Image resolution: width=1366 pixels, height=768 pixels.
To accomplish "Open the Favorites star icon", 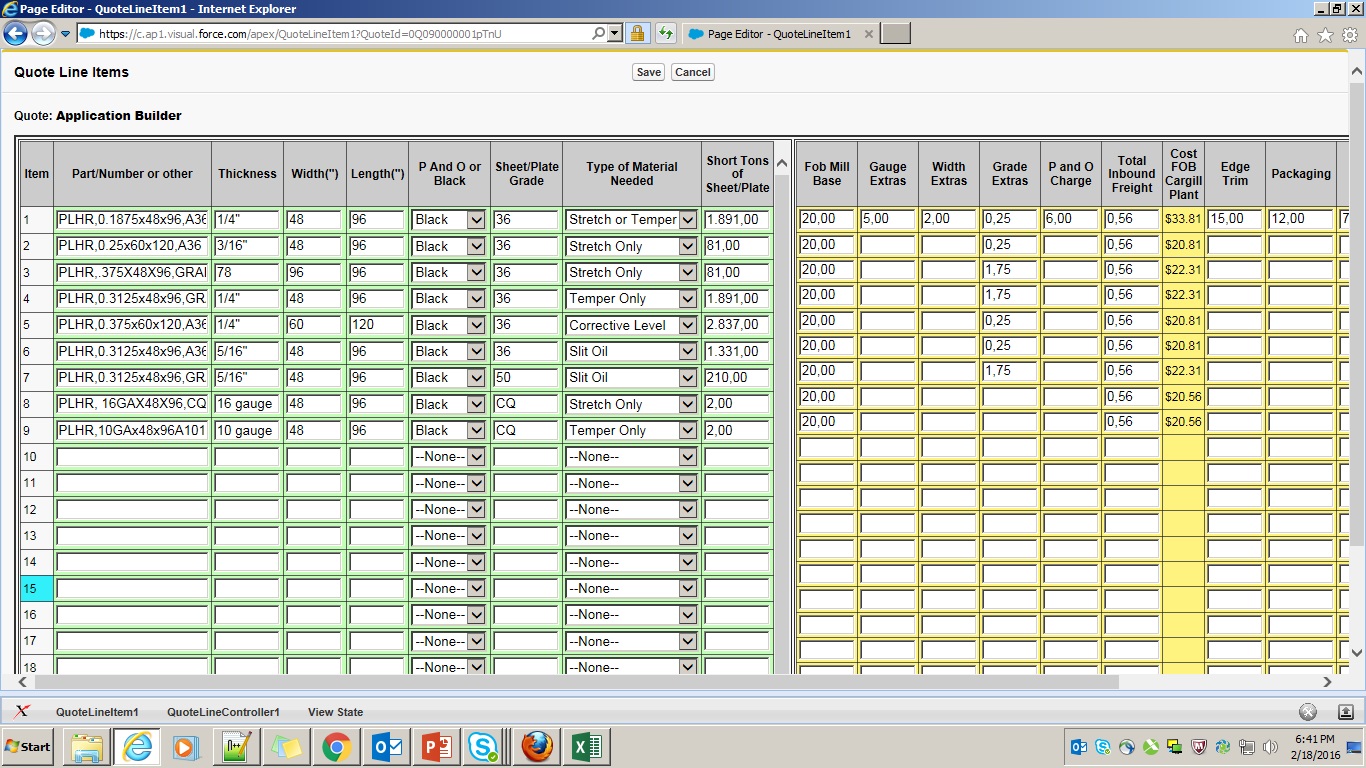I will (x=1325, y=35).
